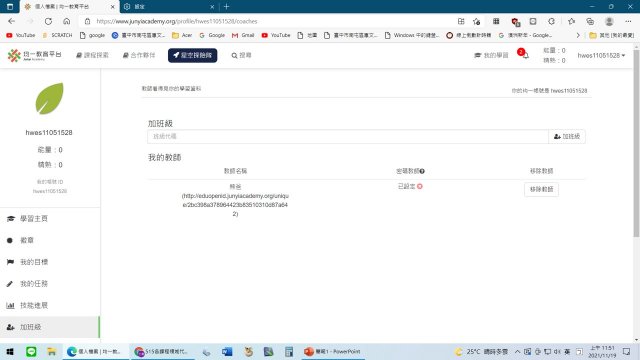Switch to the second browser tab (設定)
This screenshot has height=360, width=640.
tap(169, 7)
